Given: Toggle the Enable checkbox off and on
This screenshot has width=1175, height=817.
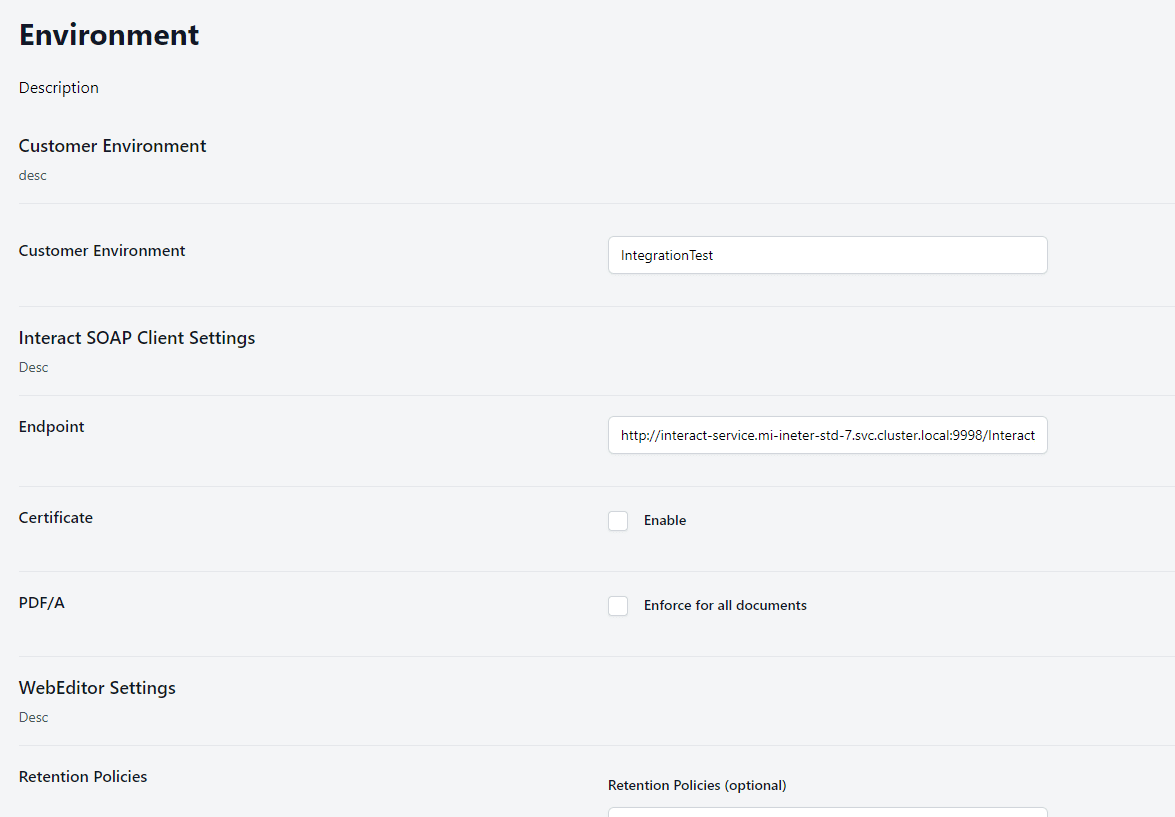Looking at the screenshot, I should point(618,520).
